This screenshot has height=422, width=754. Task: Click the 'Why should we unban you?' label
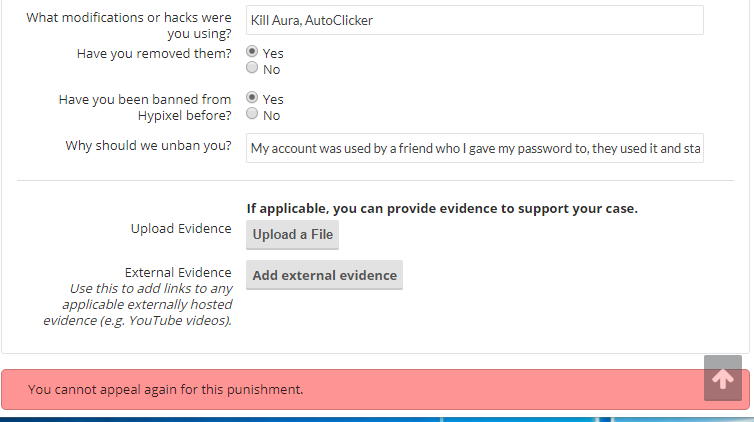pos(148,146)
